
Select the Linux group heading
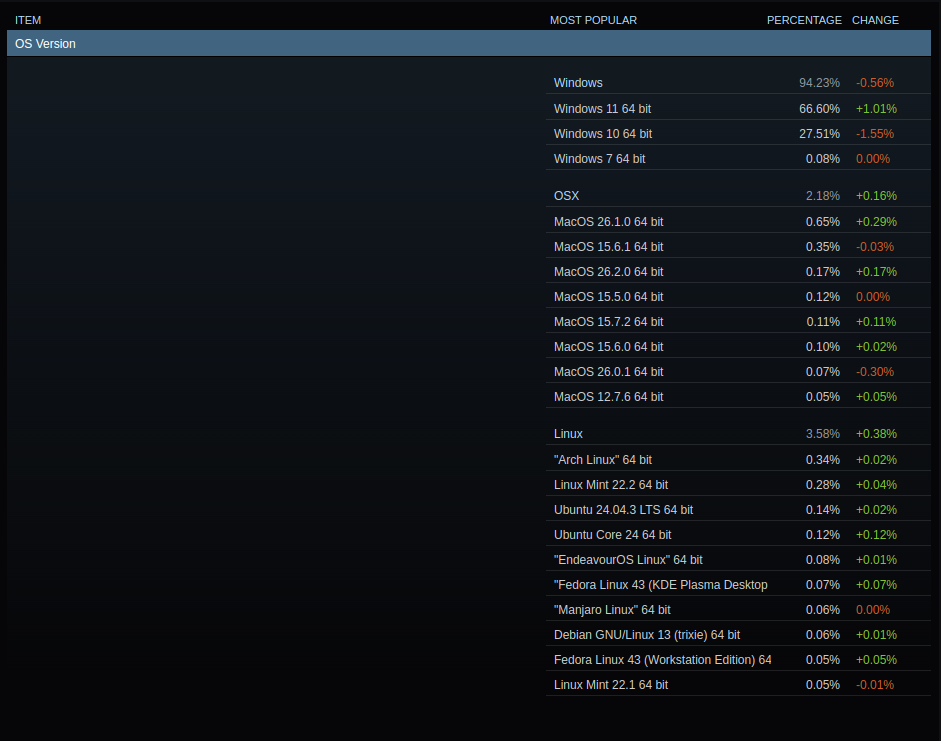click(x=568, y=434)
